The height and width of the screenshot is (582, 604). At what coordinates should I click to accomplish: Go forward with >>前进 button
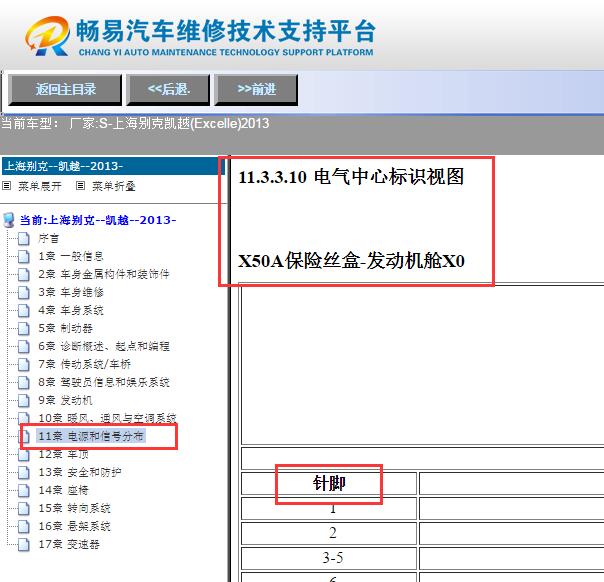click(256, 89)
